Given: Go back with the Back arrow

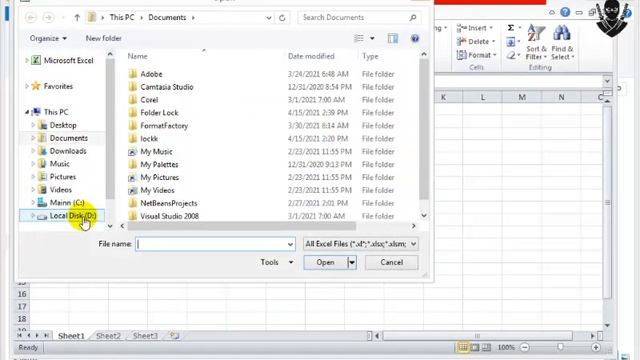Looking at the screenshot, I should coord(31,18).
